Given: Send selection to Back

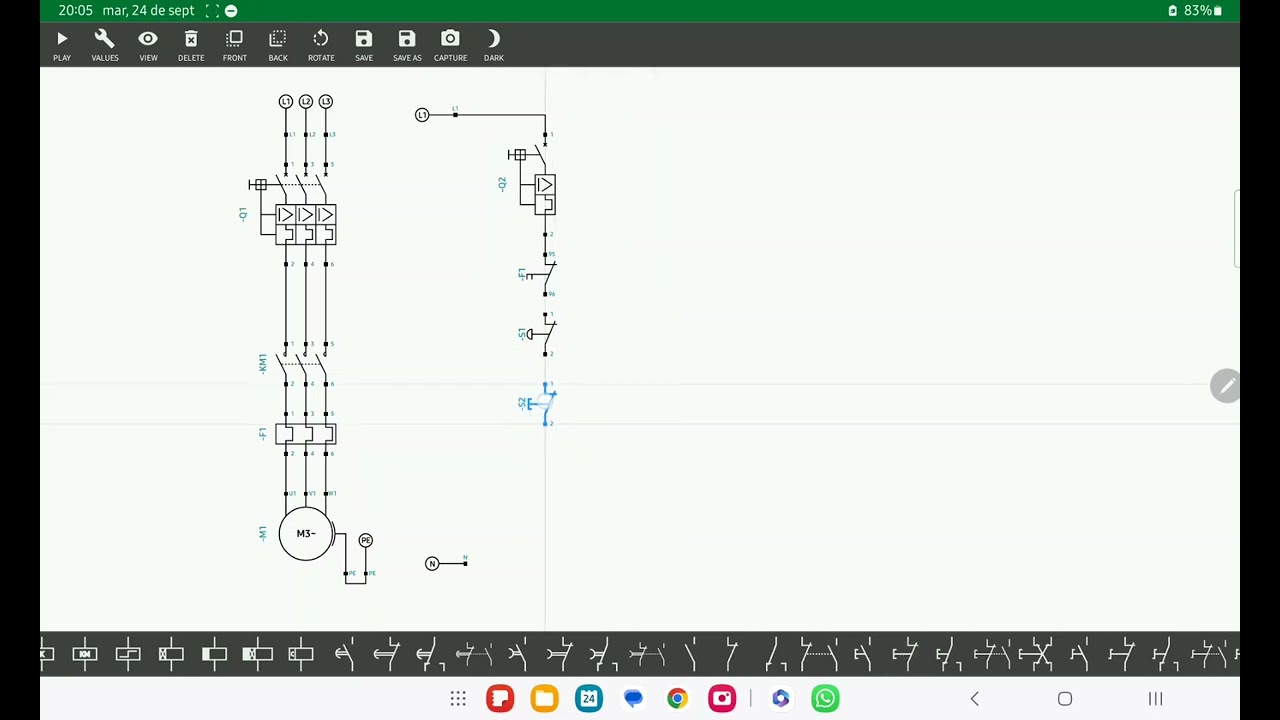Looking at the screenshot, I should (x=278, y=45).
